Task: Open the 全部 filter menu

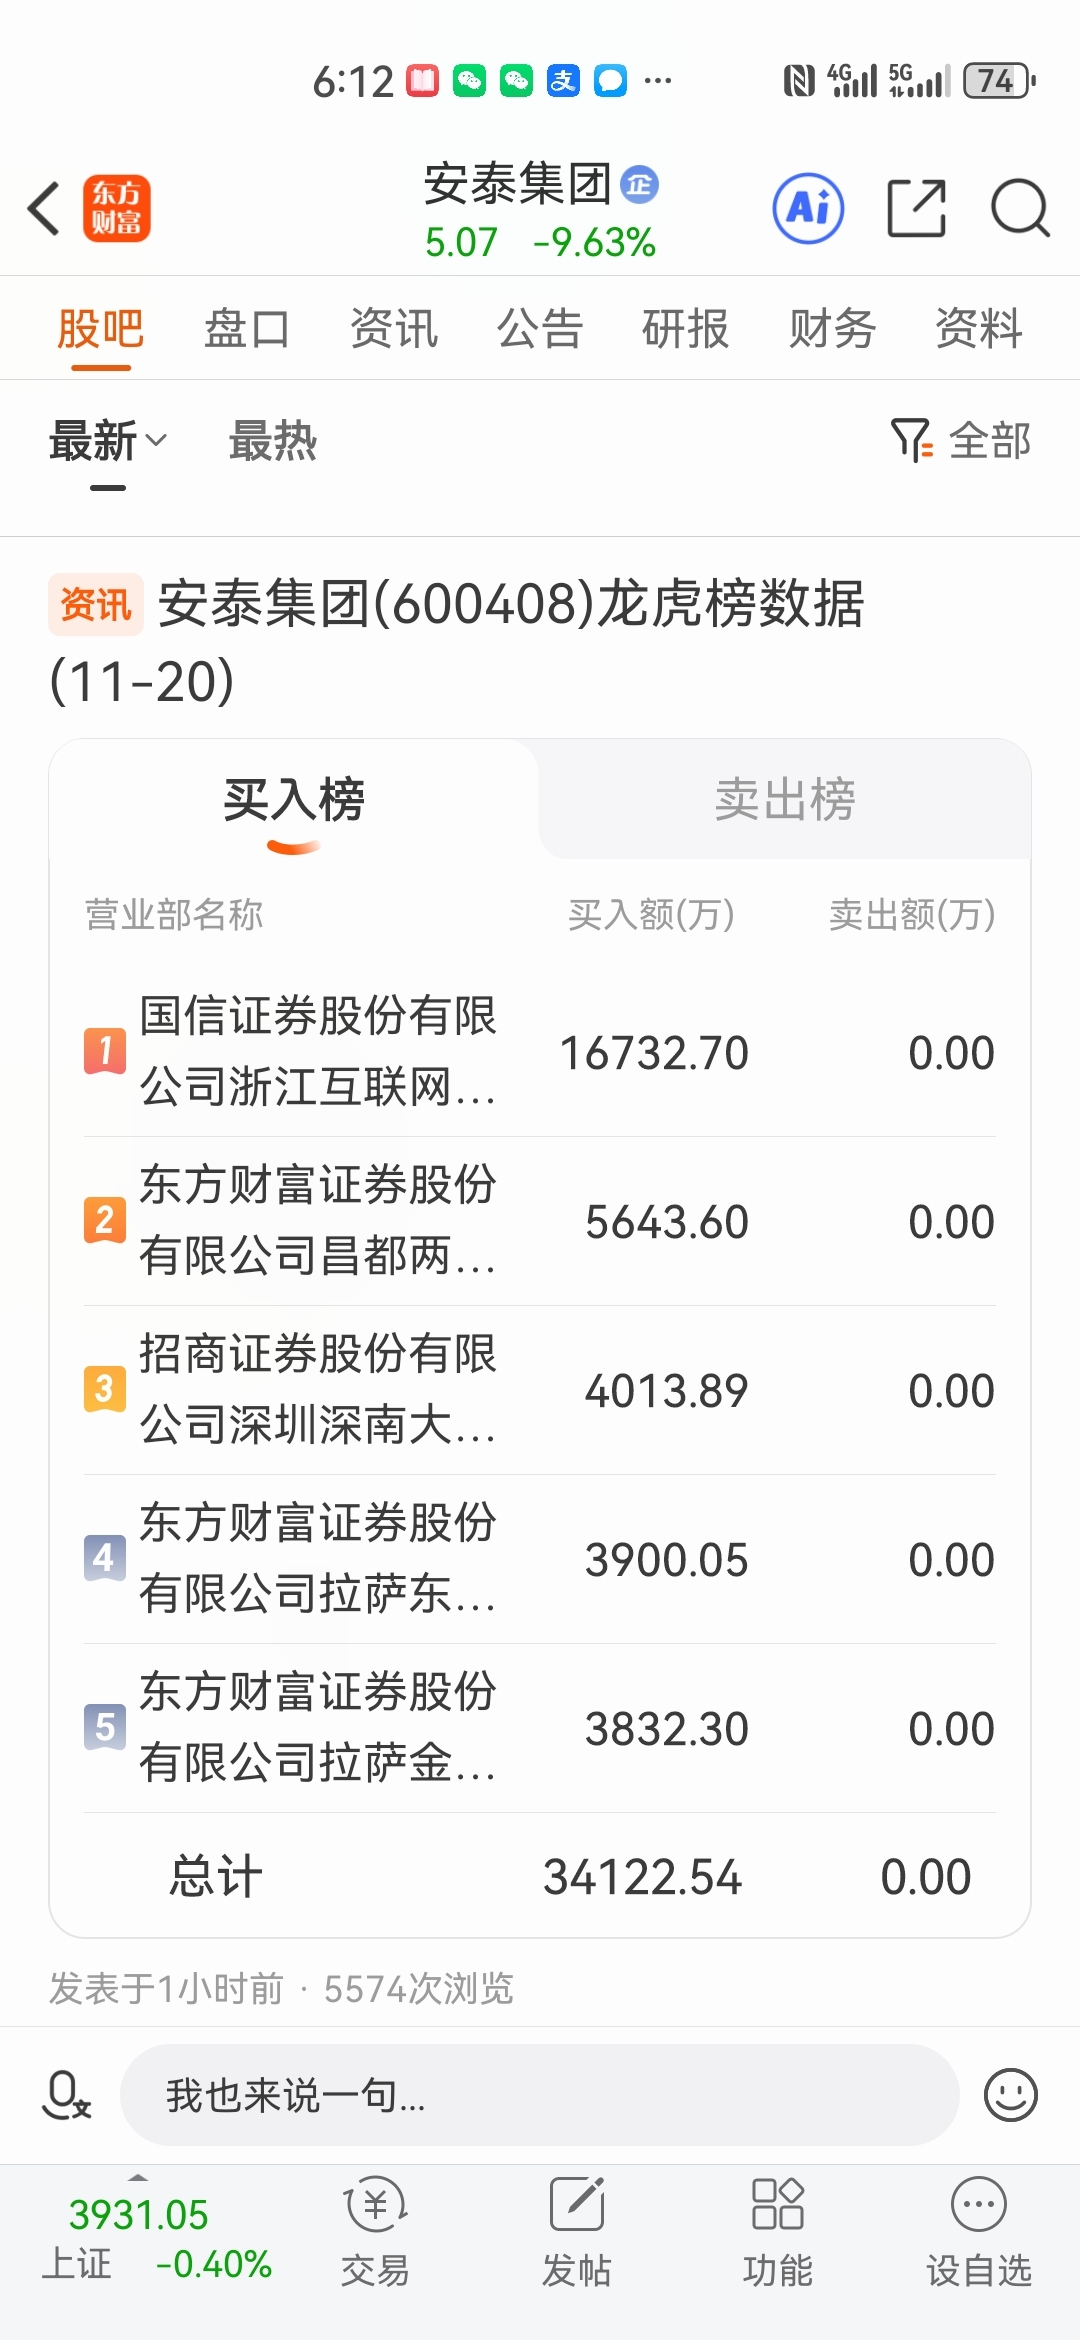Action: point(961,441)
